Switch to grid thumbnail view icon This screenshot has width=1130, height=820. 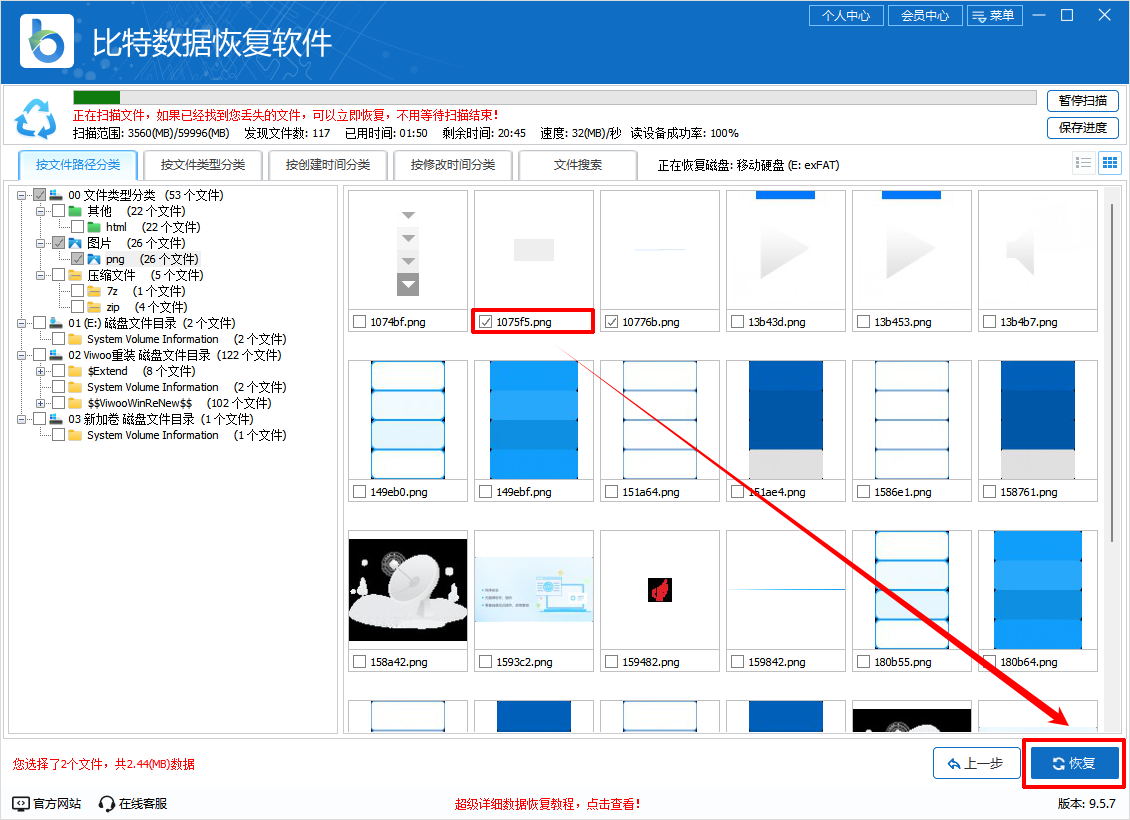[1110, 163]
